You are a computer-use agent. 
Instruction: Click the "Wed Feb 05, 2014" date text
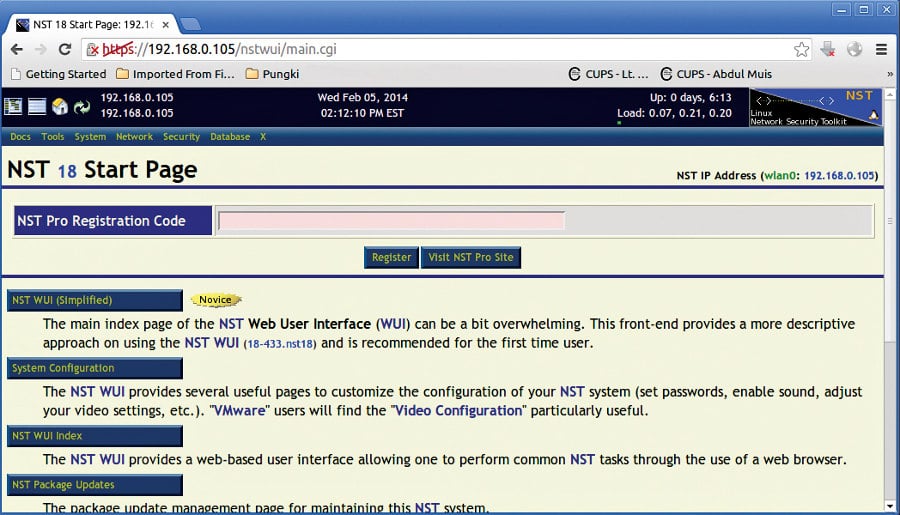coord(363,98)
